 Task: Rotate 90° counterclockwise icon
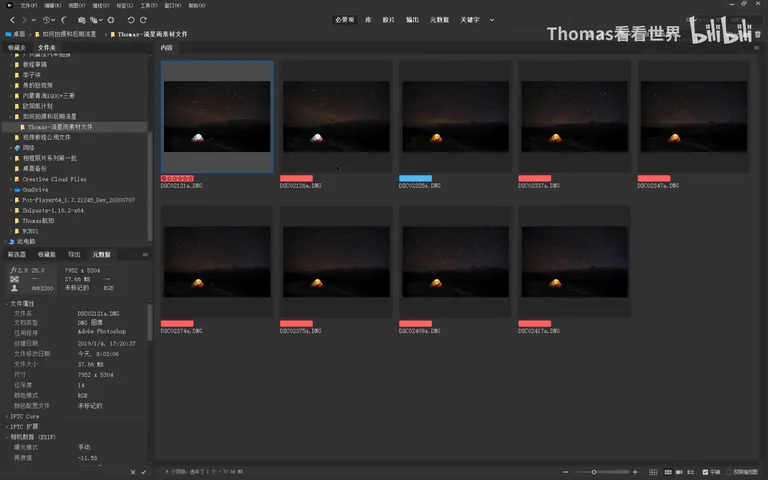pos(131,20)
